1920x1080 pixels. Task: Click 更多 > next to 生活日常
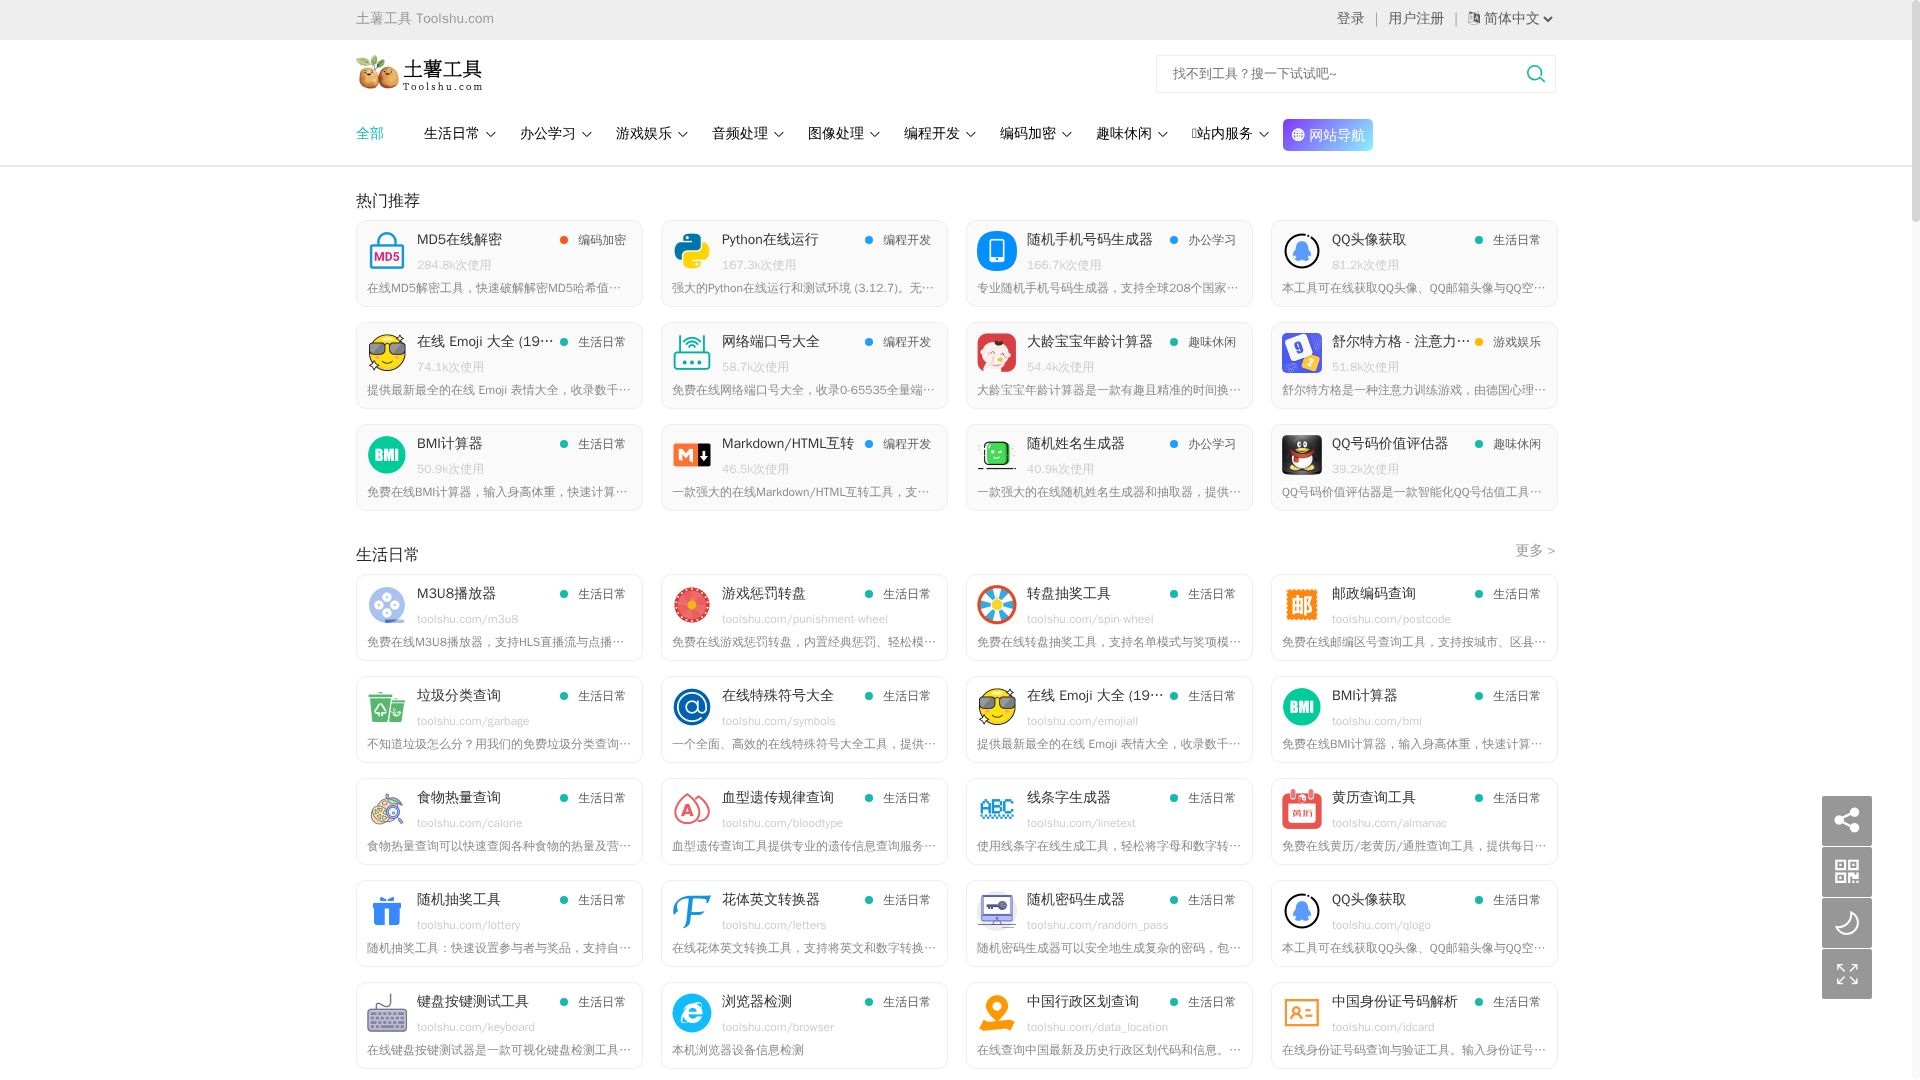click(x=1535, y=551)
